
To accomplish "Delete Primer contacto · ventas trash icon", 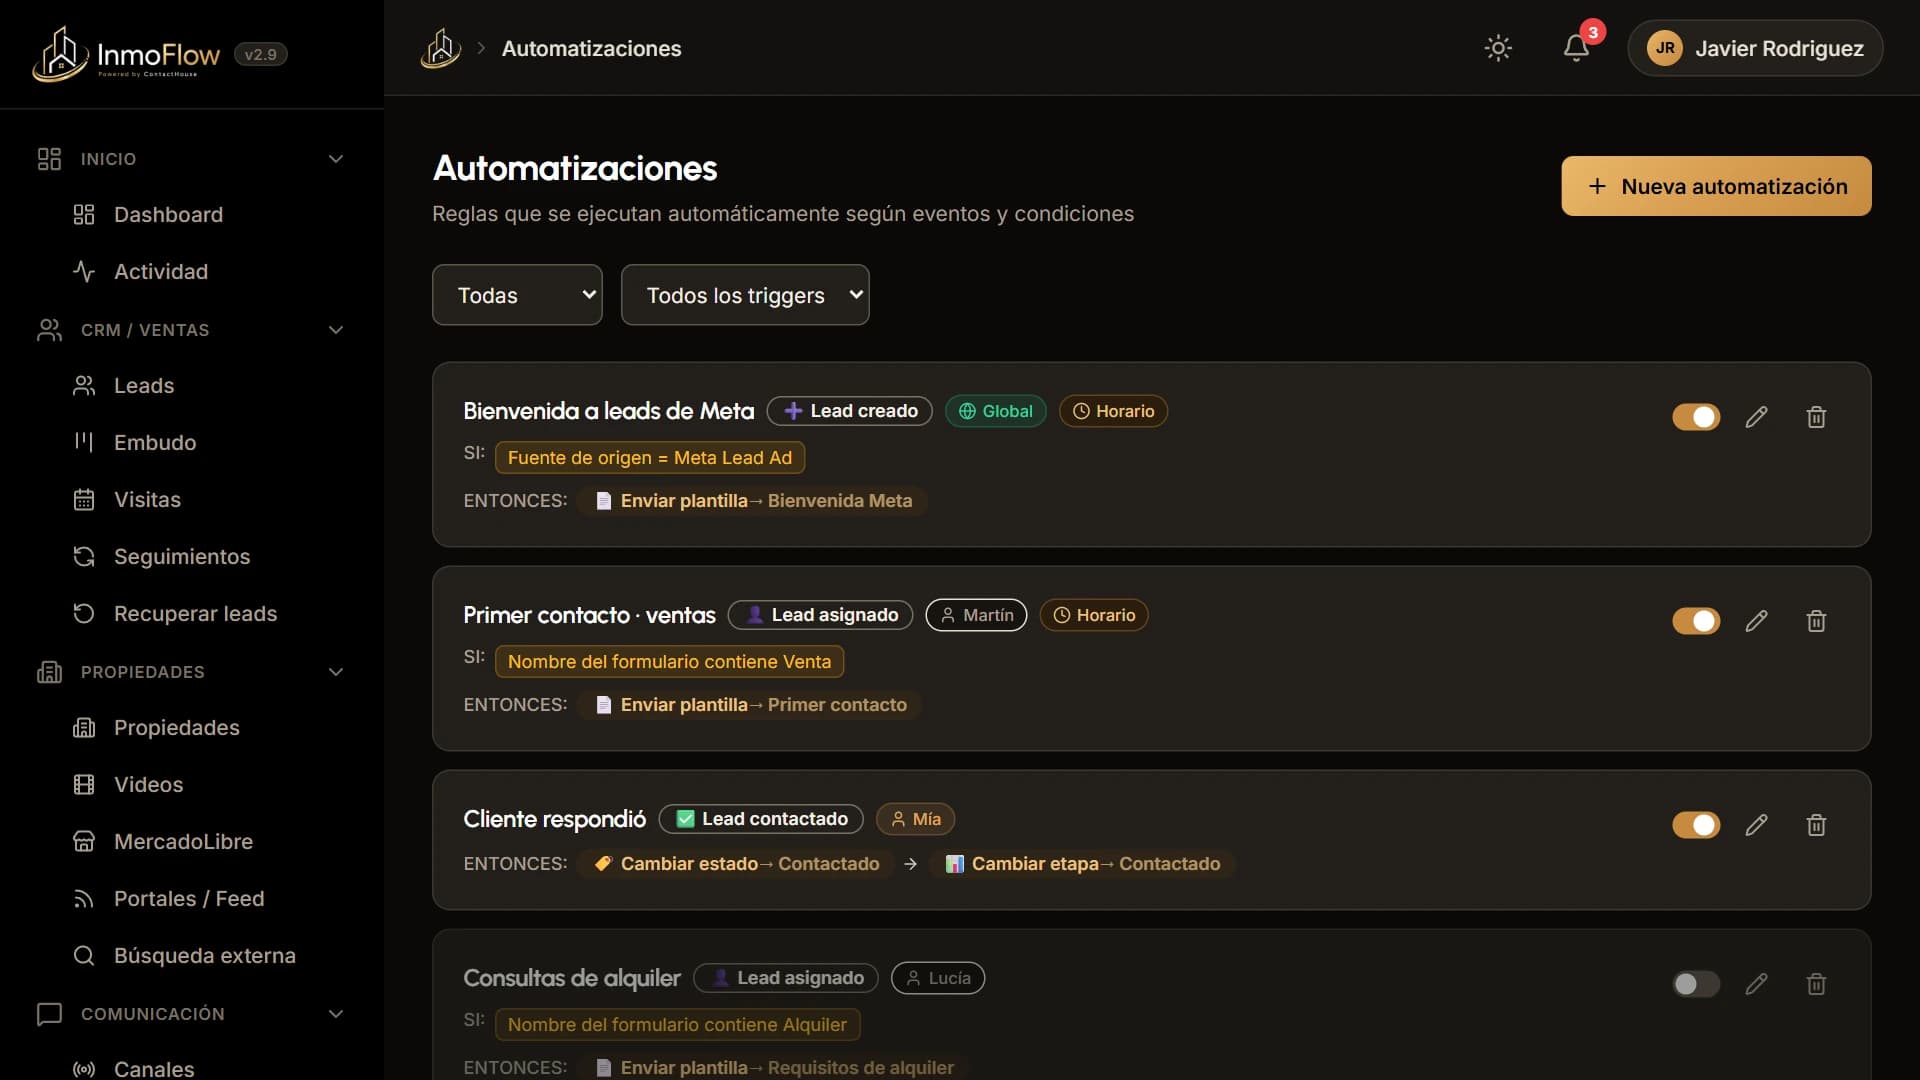I will pos(1817,621).
